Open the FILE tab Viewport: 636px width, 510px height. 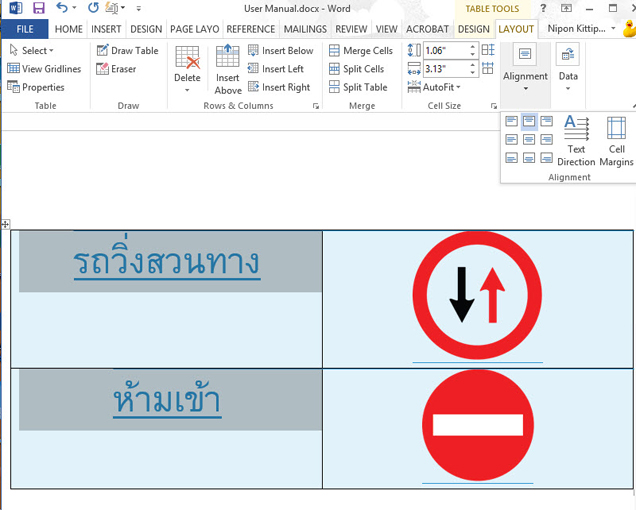tap(25, 29)
